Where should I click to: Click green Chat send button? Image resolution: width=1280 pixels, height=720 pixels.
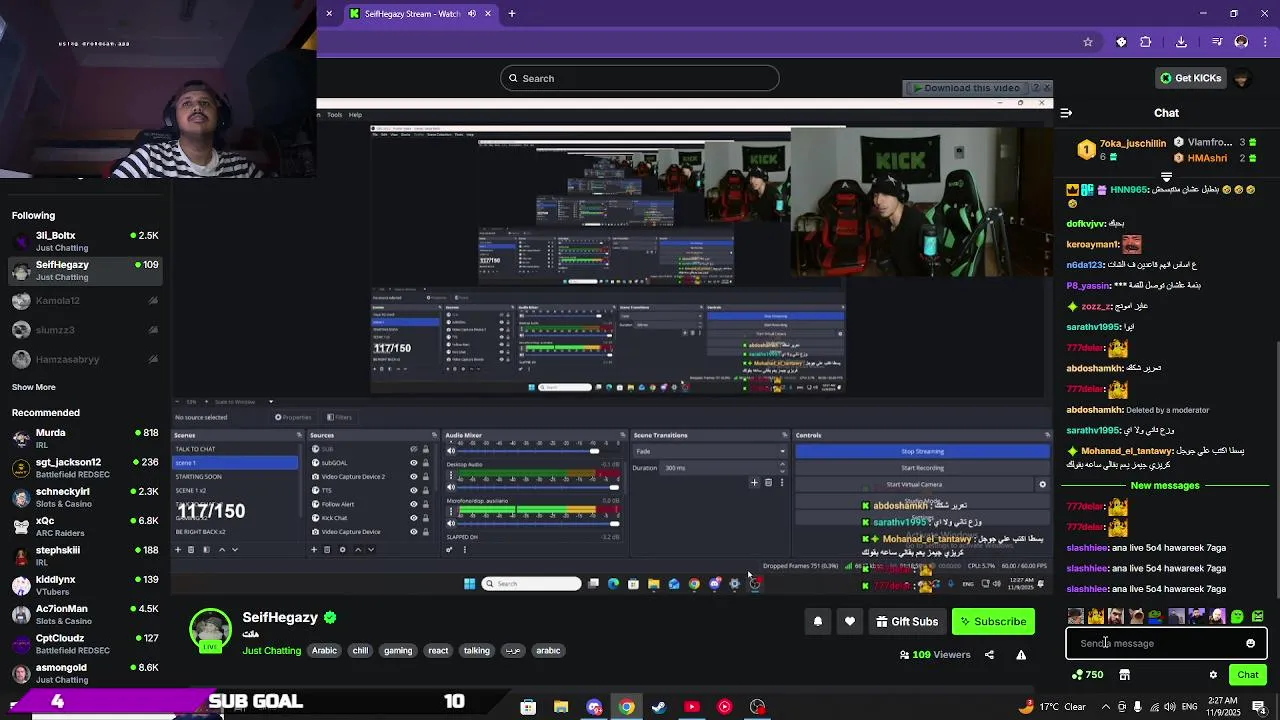1248,675
